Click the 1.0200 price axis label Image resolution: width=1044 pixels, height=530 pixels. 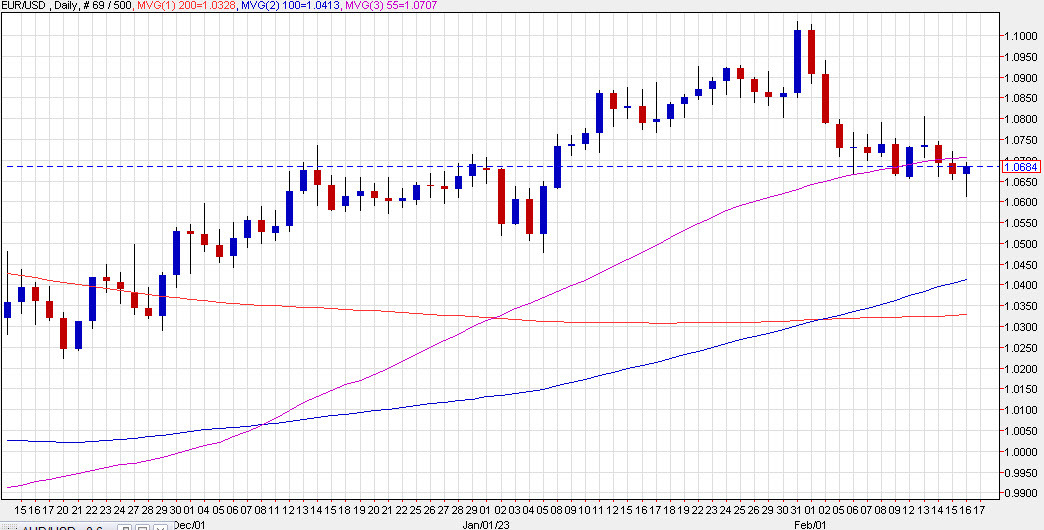(1022, 369)
